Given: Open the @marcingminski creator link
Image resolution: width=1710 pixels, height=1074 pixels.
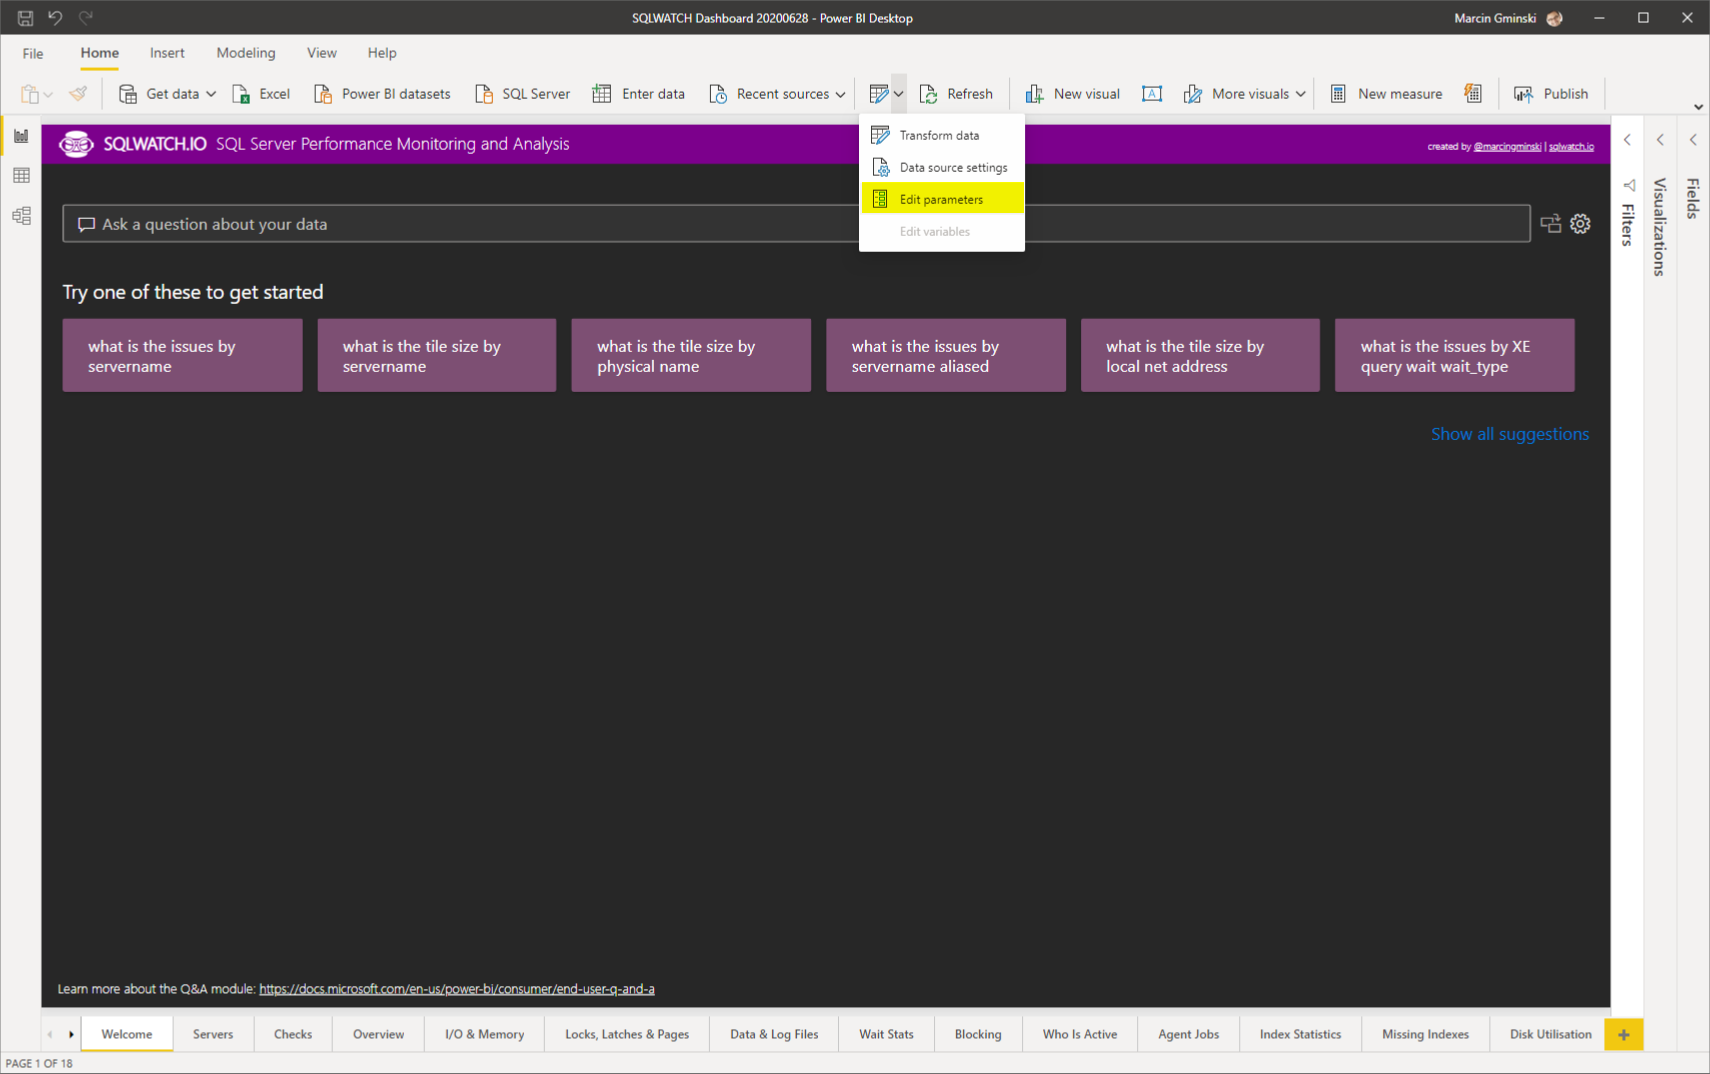Looking at the screenshot, I should coord(1507,147).
